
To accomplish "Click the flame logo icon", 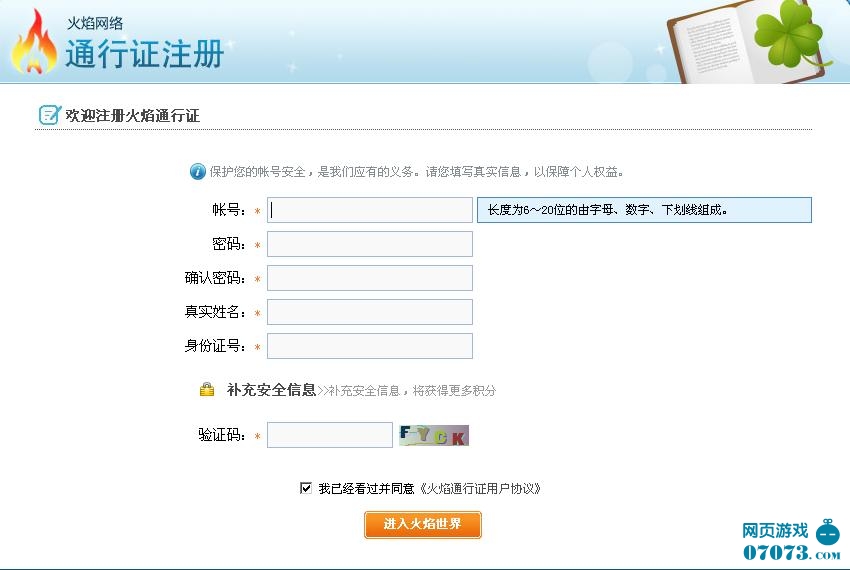I will tap(33, 43).
